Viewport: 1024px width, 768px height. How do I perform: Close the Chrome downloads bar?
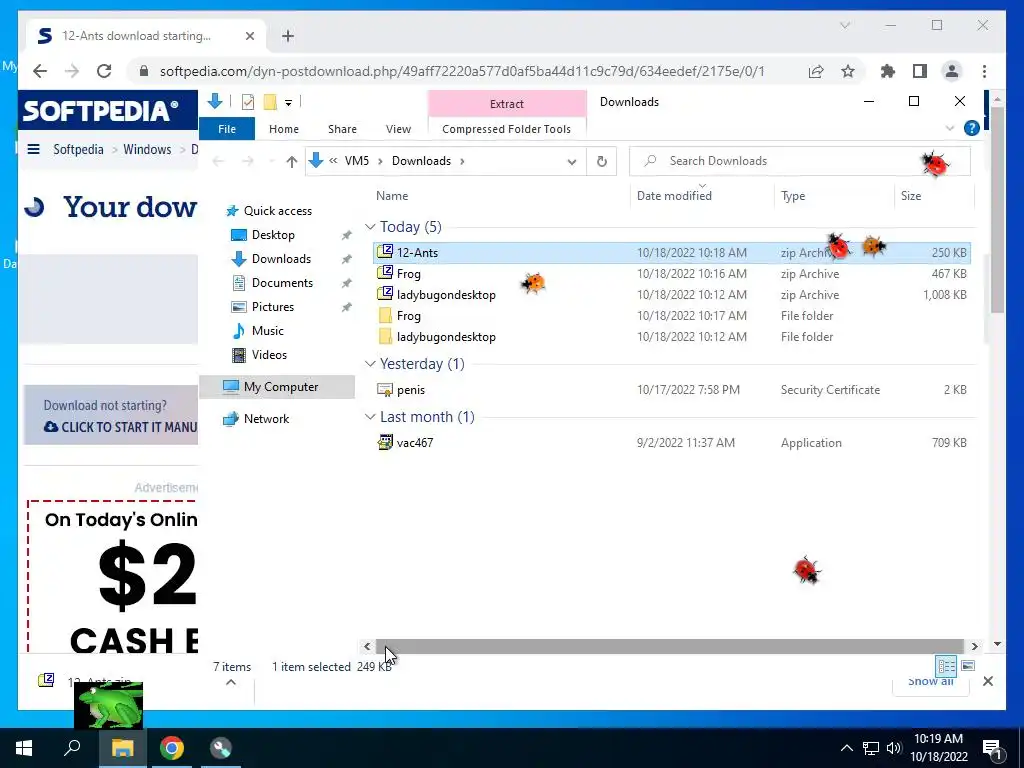[x=987, y=681]
